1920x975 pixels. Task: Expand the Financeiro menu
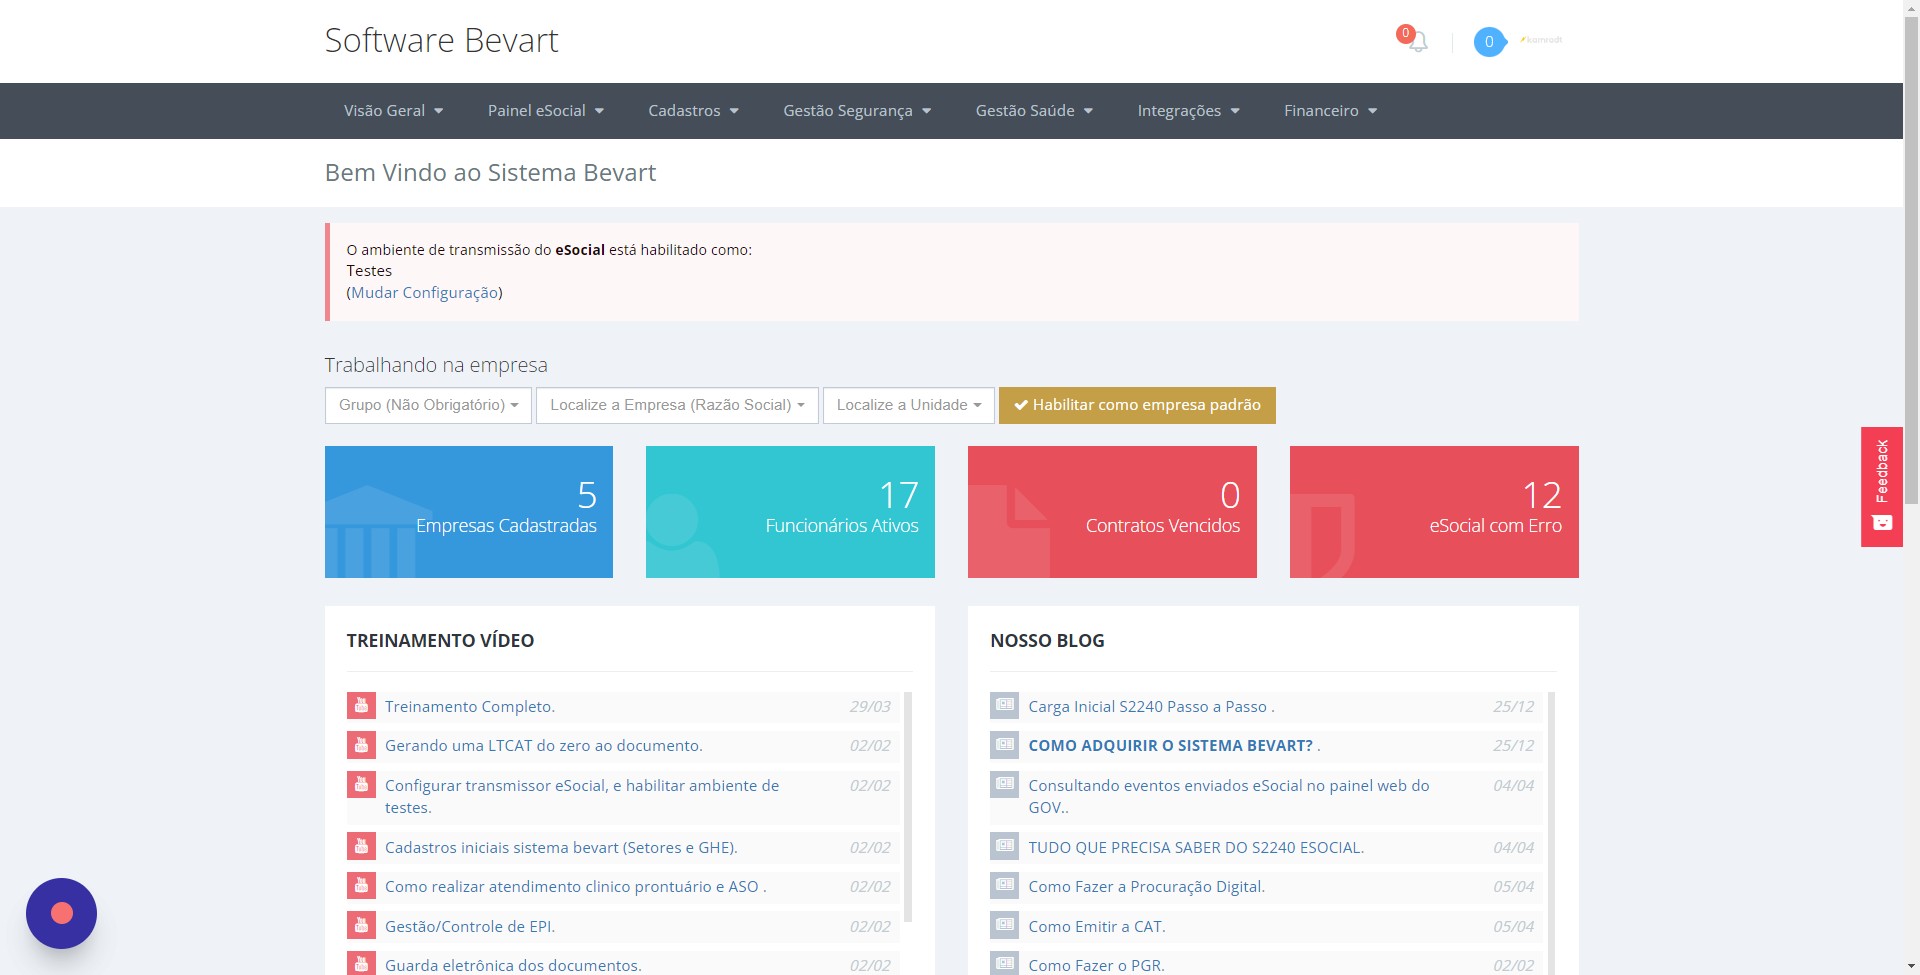1330,111
